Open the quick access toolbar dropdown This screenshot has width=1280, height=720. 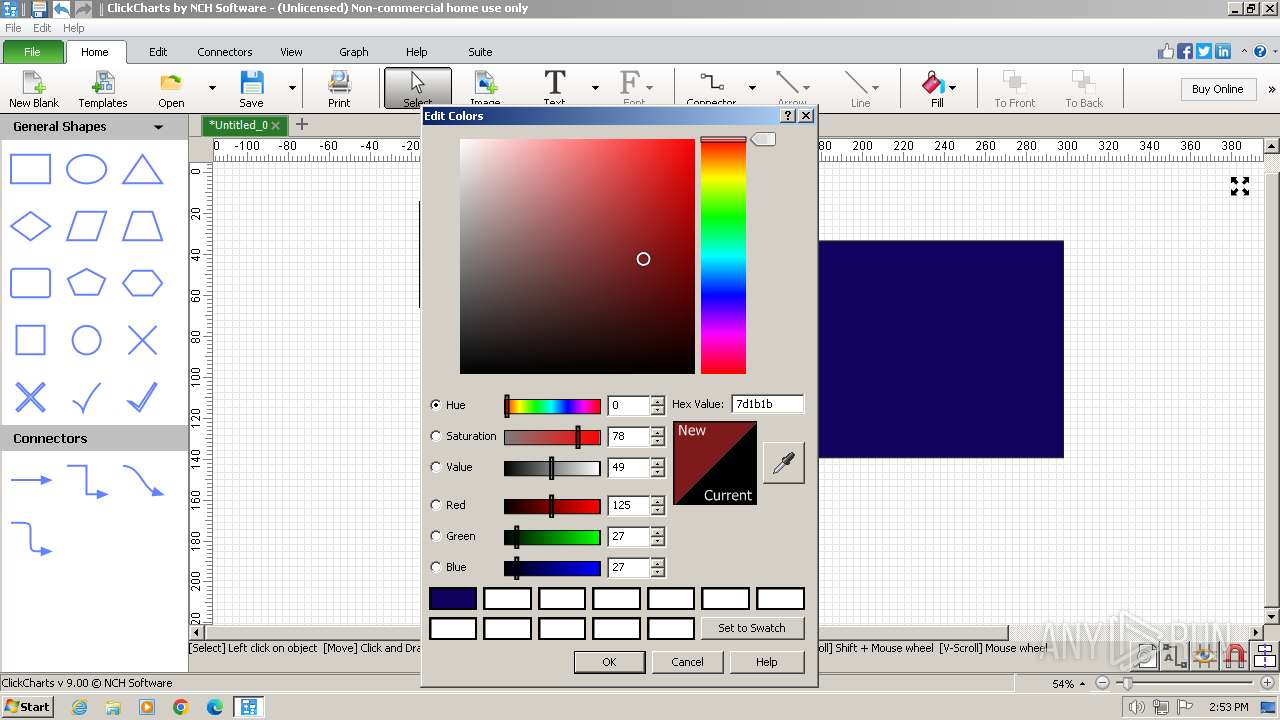click(101, 9)
